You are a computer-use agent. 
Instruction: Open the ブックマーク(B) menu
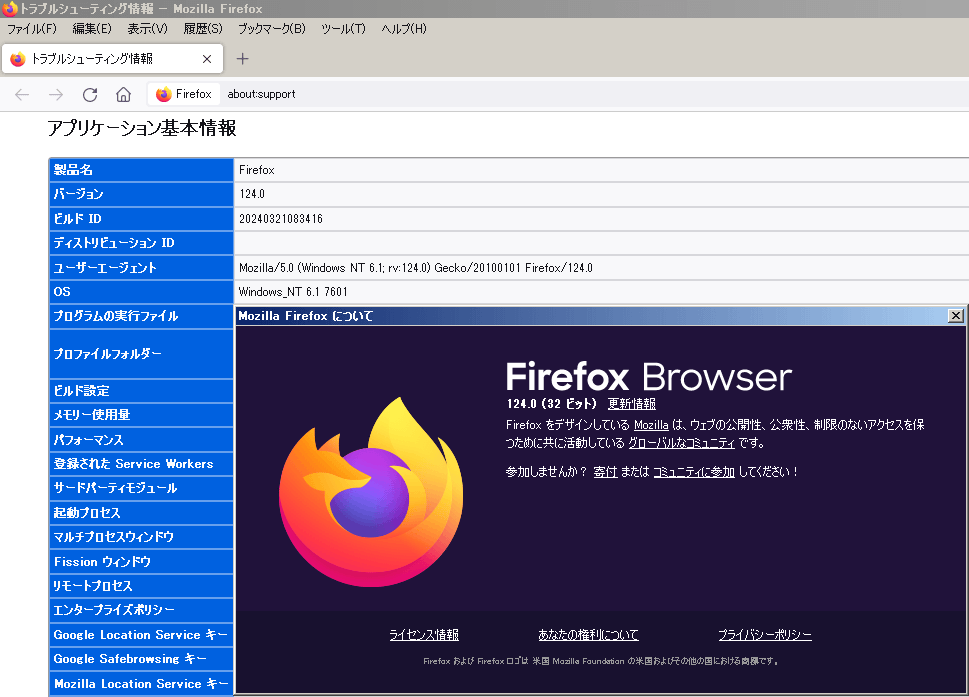click(x=271, y=29)
